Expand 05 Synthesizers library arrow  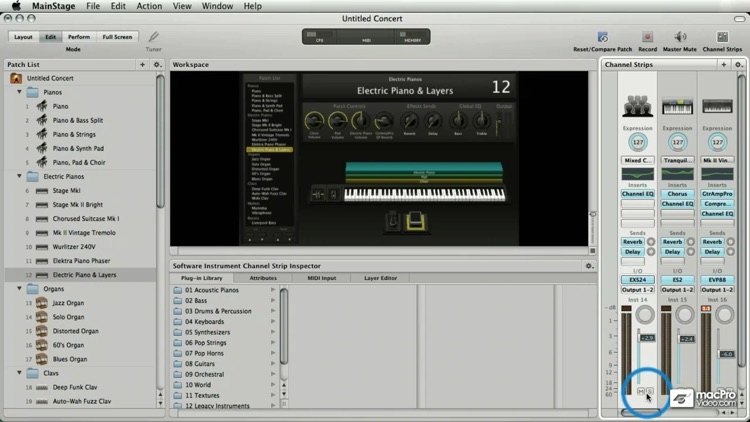point(273,332)
